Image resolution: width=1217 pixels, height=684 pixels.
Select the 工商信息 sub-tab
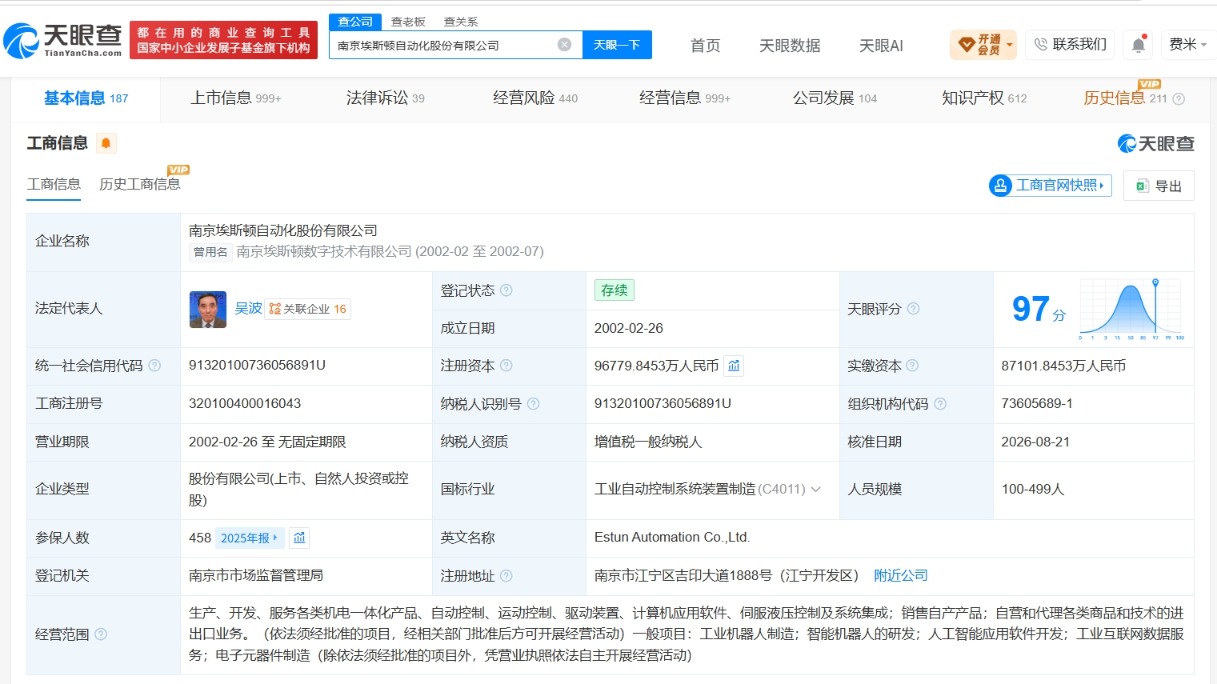[x=54, y=184]
